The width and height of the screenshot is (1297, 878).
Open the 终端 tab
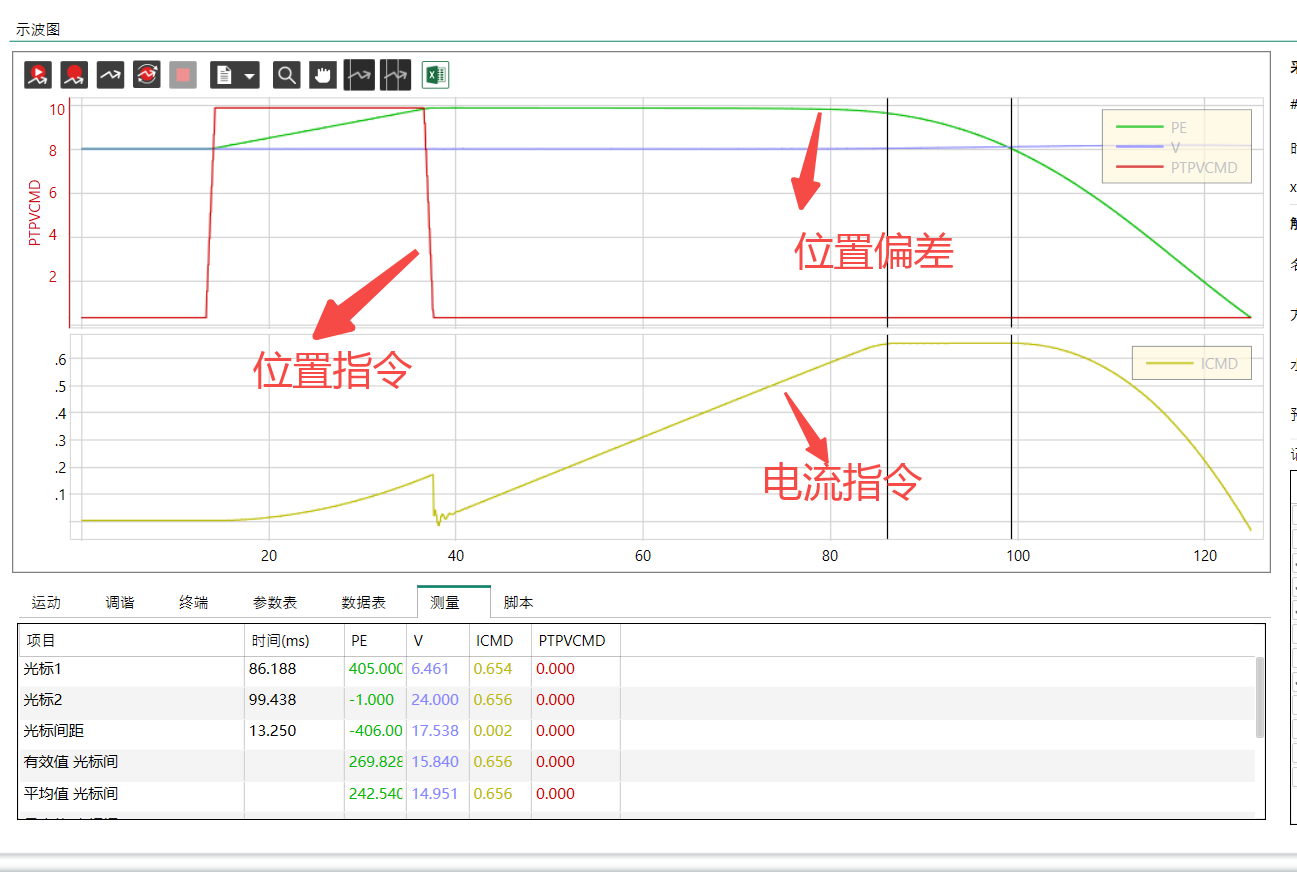pos(194,603)
